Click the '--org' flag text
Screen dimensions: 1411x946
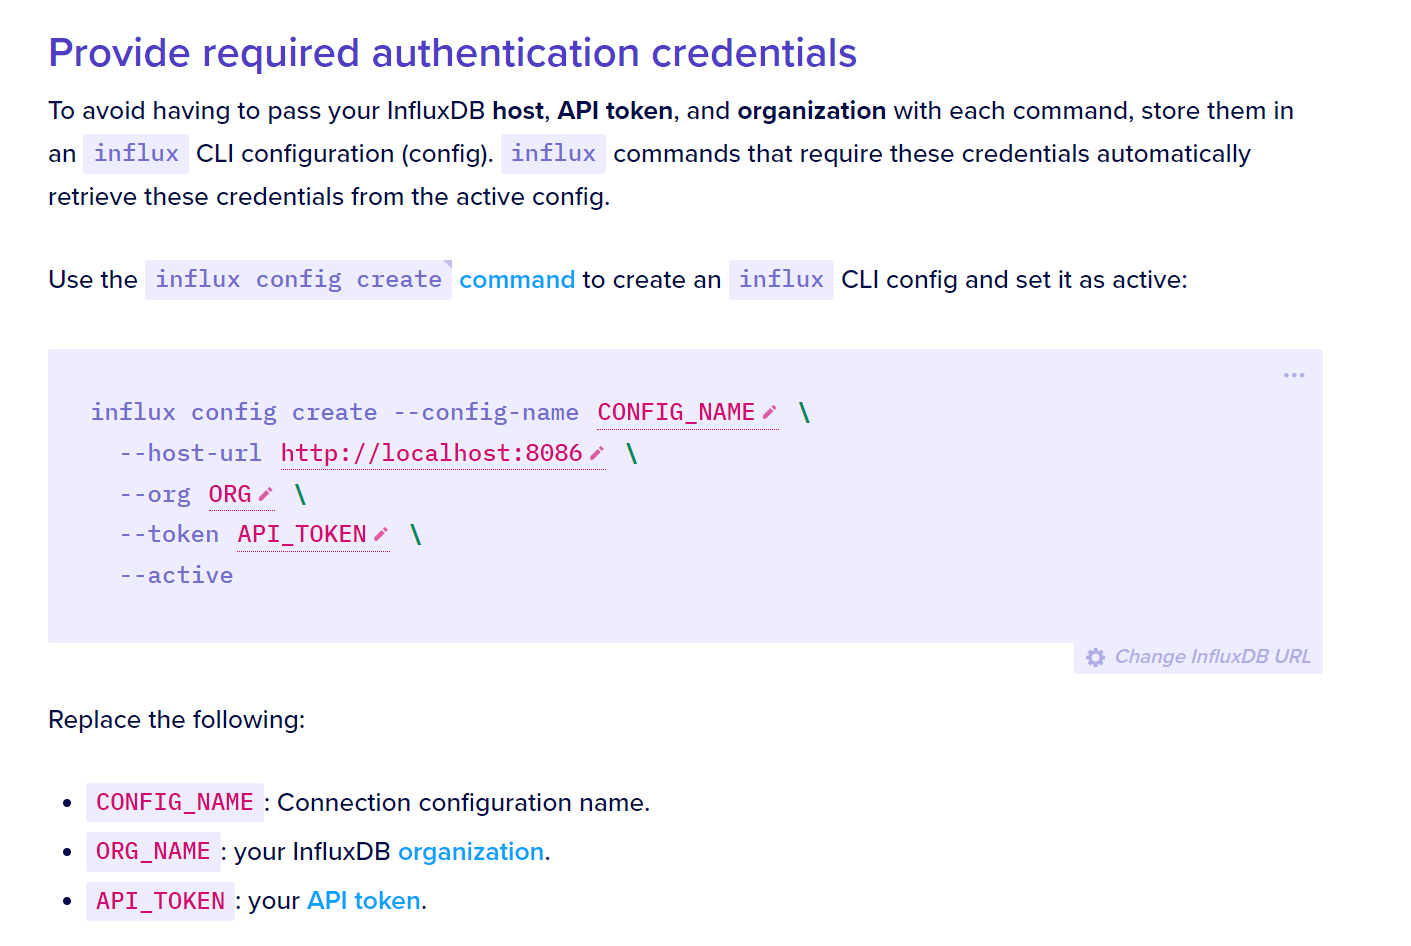coord(155,494)
